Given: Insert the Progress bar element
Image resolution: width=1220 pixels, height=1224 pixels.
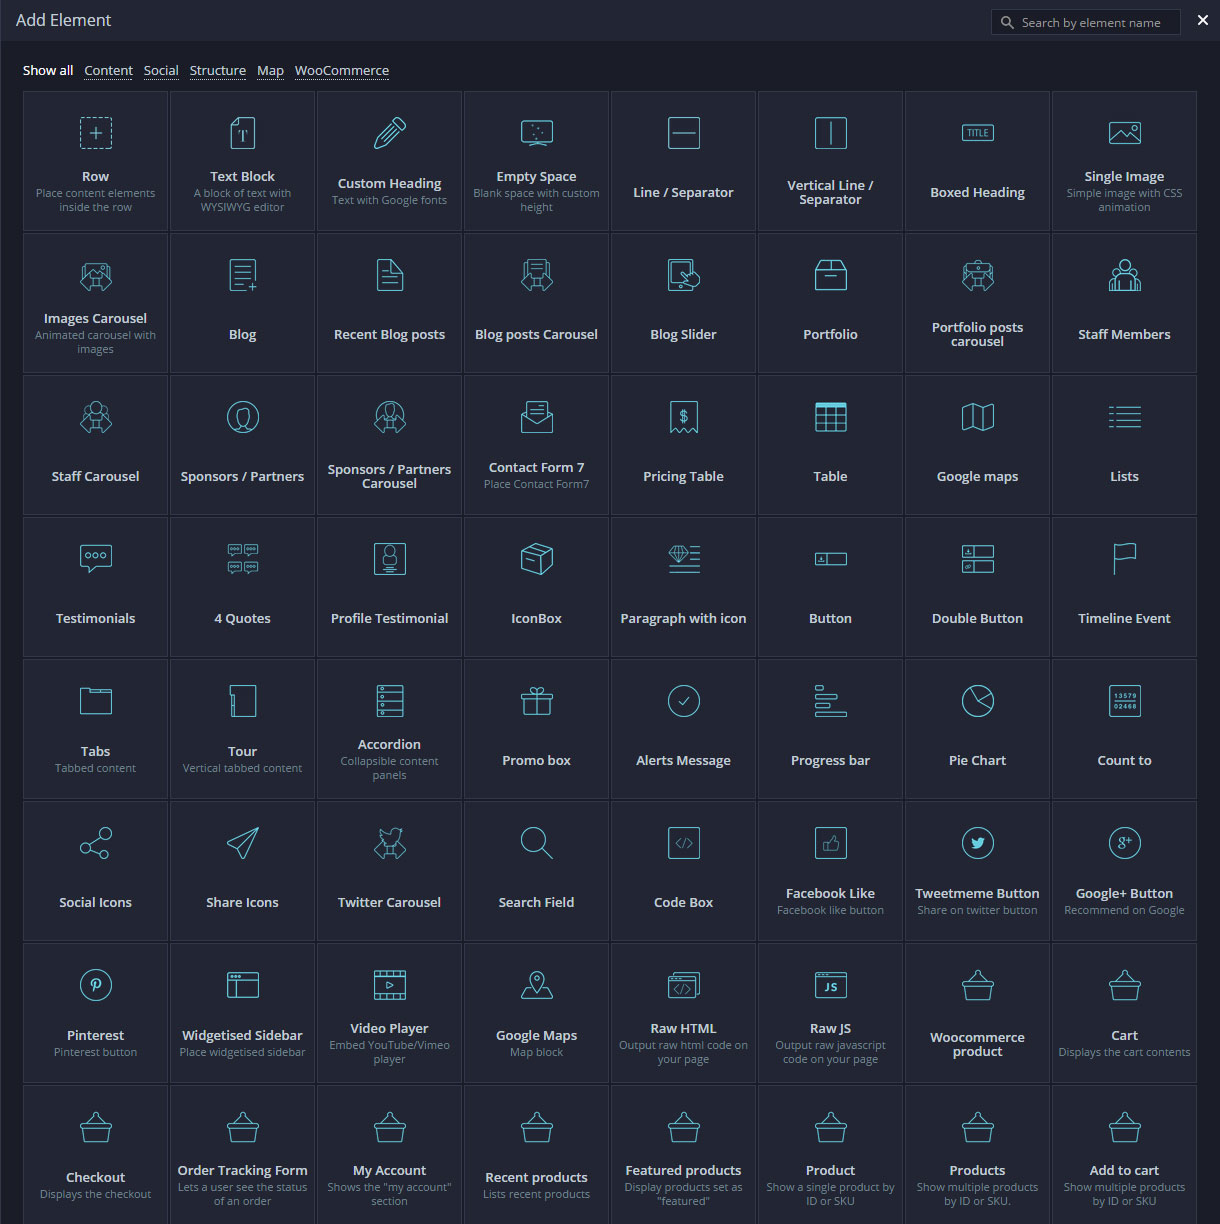Looking at the screenshot, I should coord(831,729).
